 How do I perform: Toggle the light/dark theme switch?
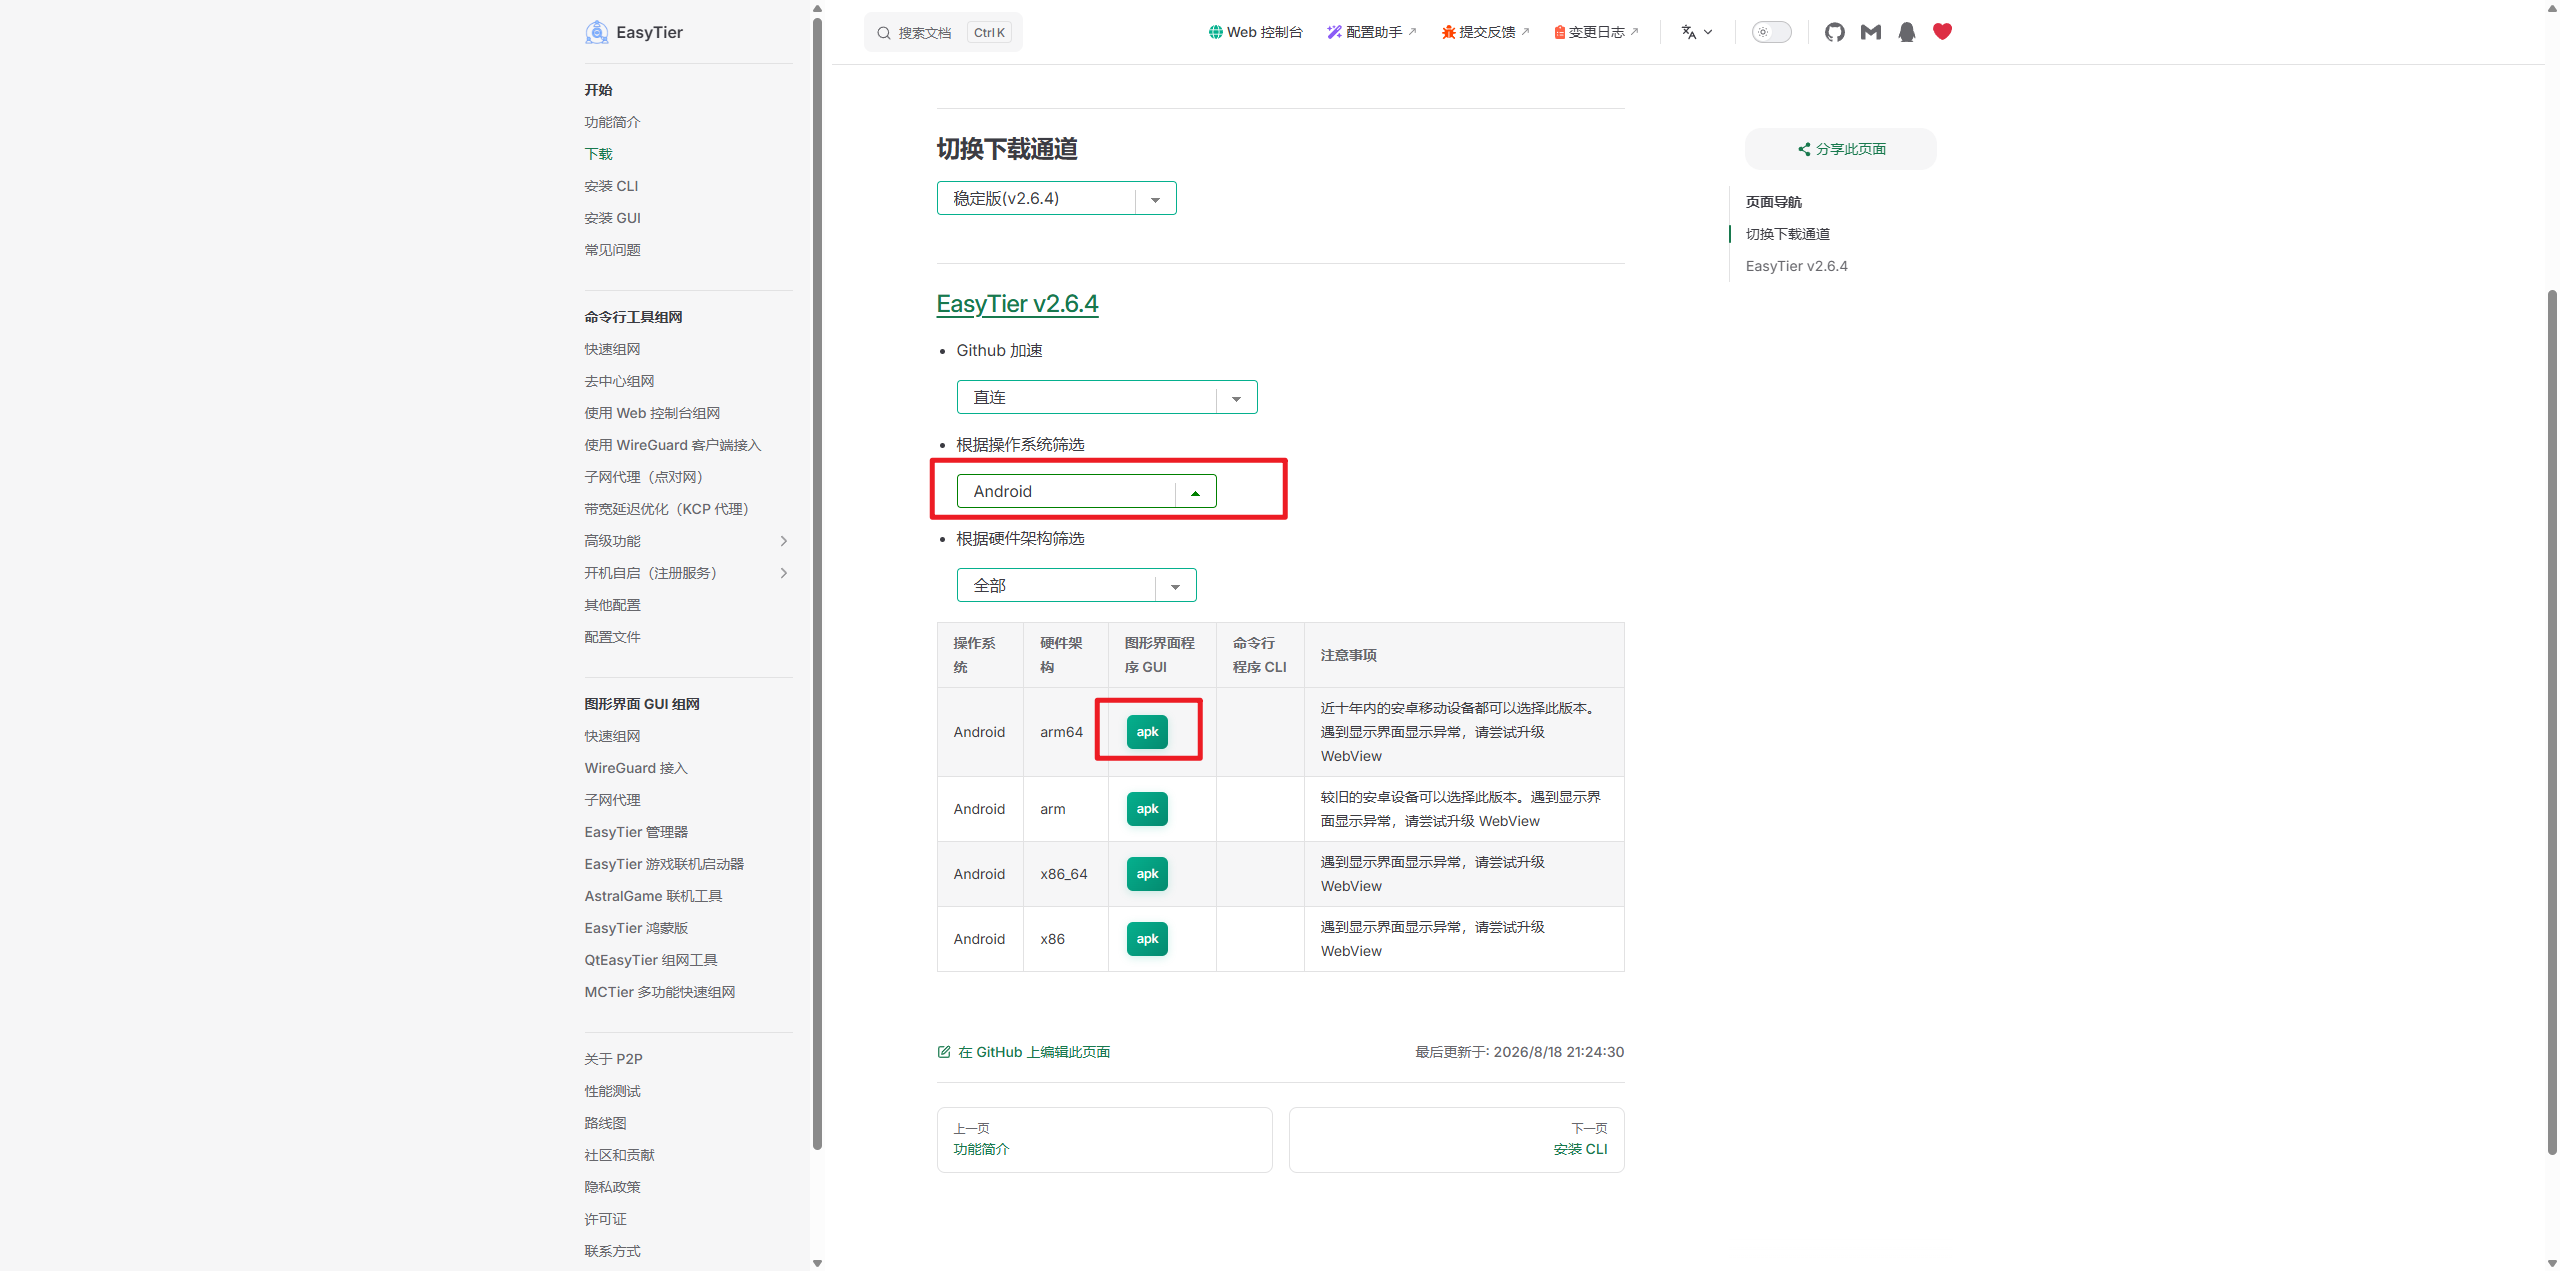(x=1771, y=32)
